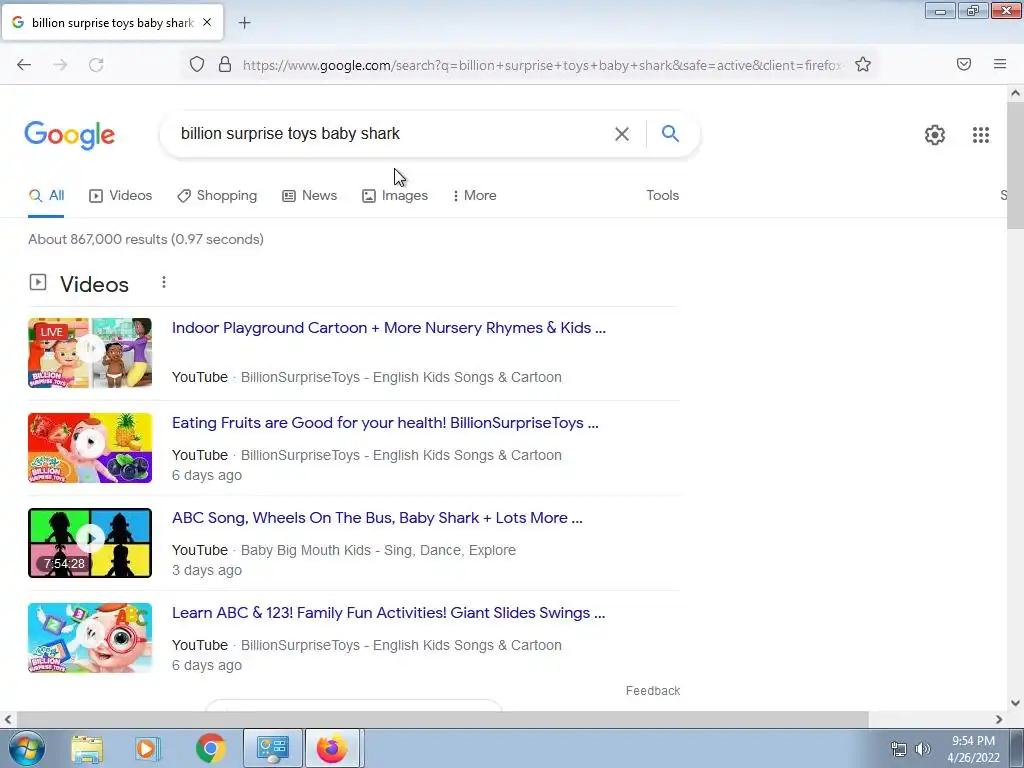This screenshot has width=1024, height=768.
Task: Open the volume speaker tray icon
Action: [x=923, y=749]
